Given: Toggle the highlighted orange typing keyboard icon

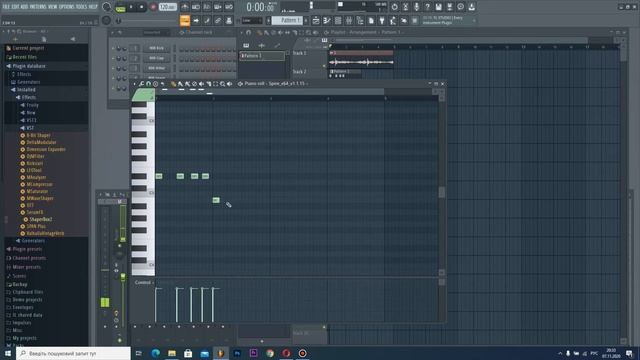Looking at the screenshot, I should [185, 20].
